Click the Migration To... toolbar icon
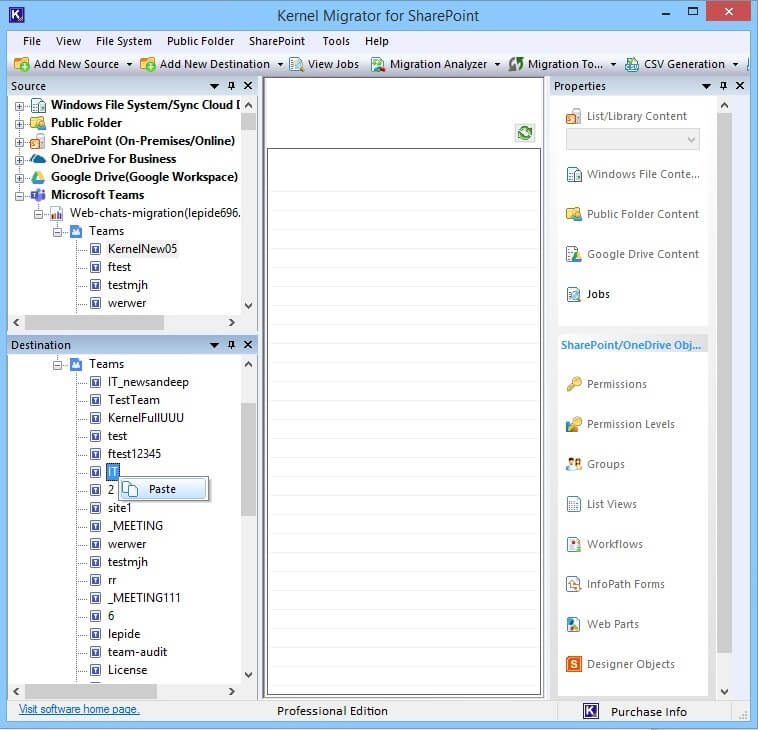Viewport: 758px width, 730px height. coord(516,64)
